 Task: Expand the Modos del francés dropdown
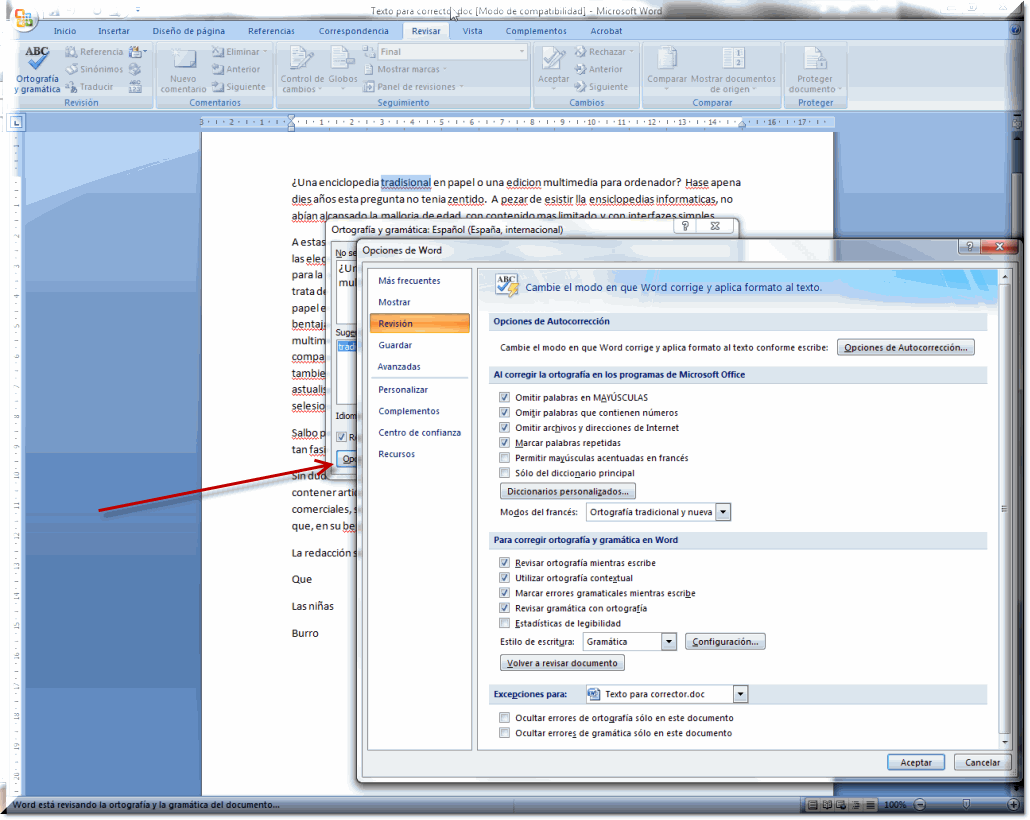(724, 512)
